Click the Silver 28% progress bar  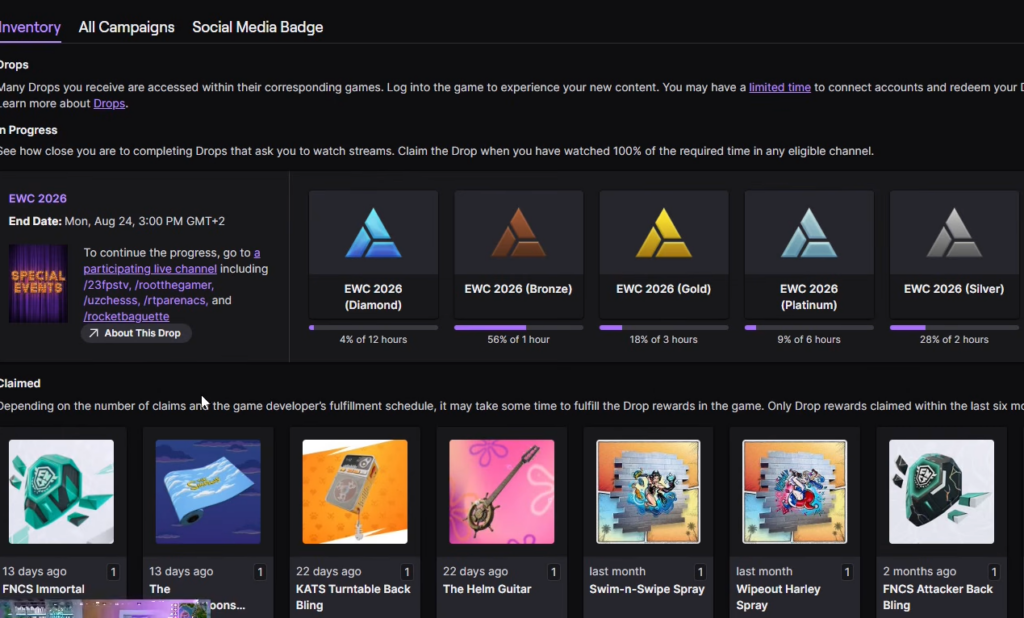[954, 327]
